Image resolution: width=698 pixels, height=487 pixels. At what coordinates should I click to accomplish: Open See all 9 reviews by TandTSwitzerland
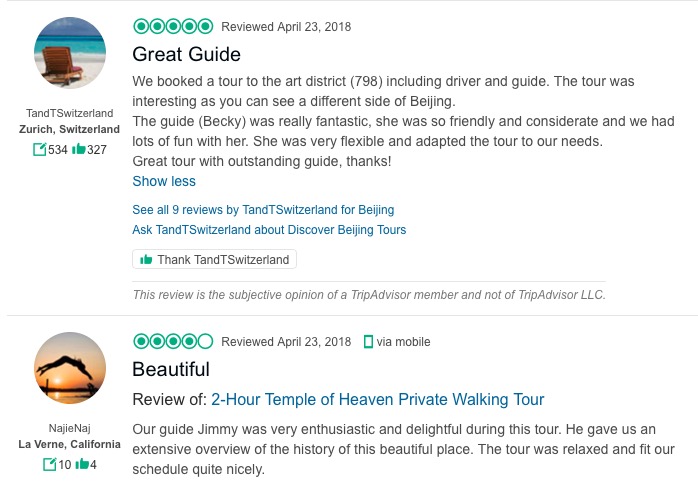pos(263,210)
